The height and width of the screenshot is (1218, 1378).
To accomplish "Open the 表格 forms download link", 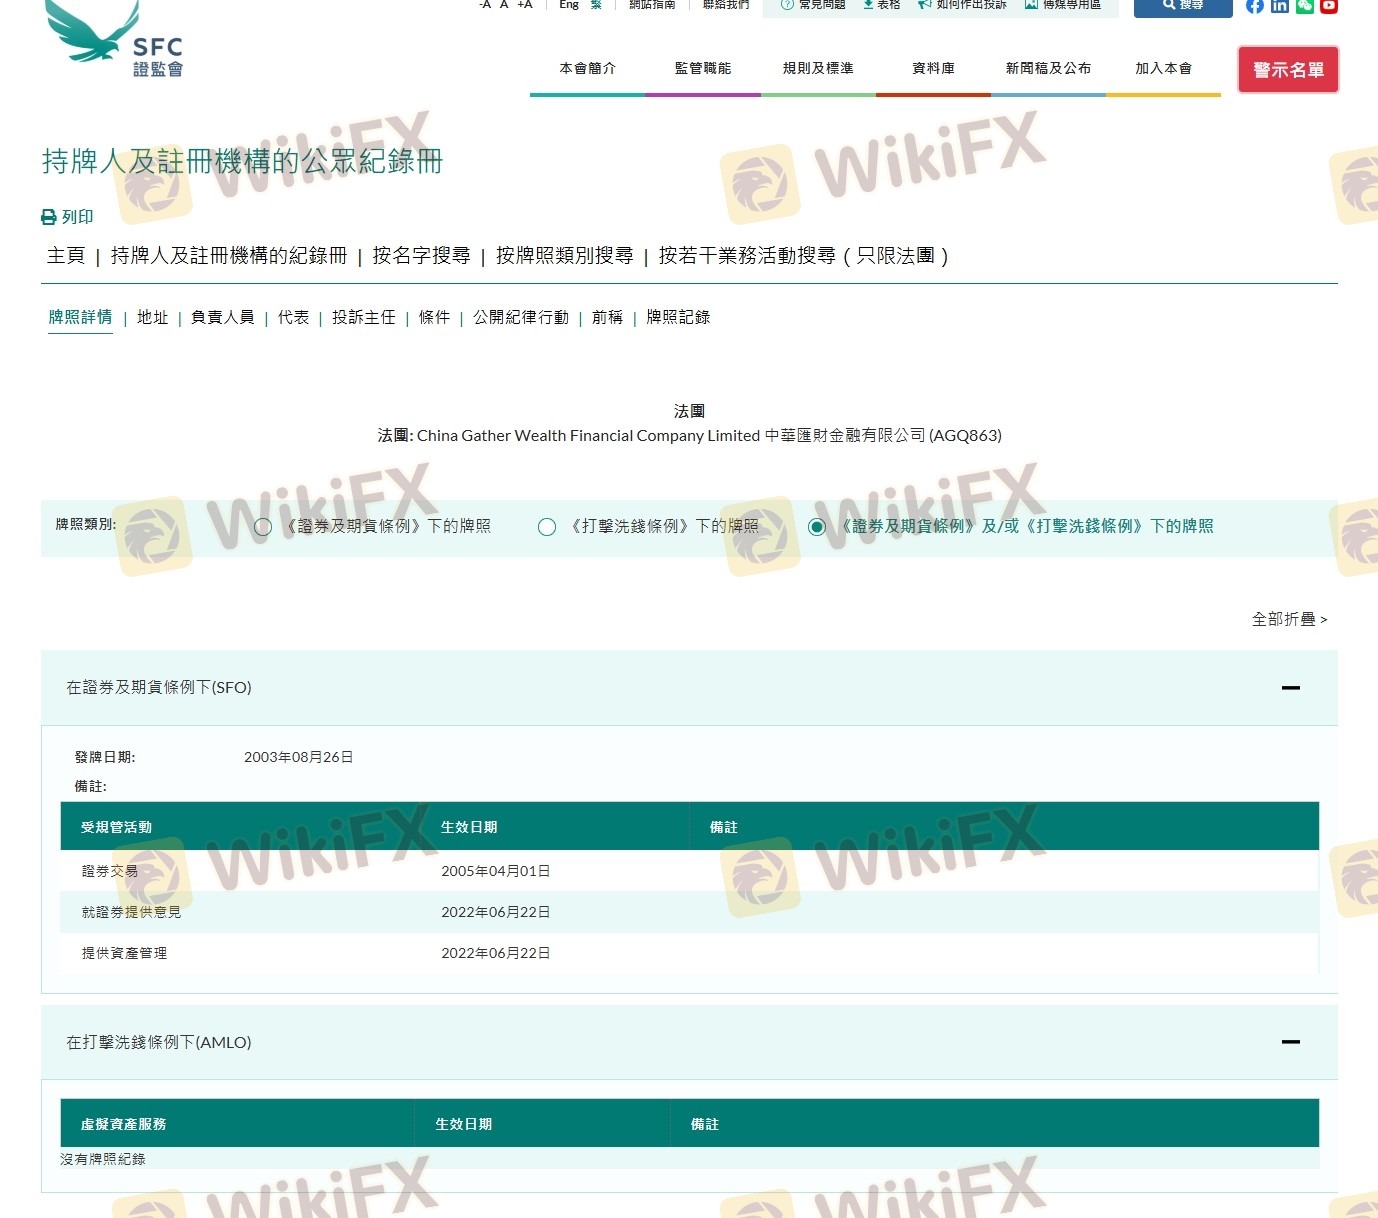I will point(882,5).
